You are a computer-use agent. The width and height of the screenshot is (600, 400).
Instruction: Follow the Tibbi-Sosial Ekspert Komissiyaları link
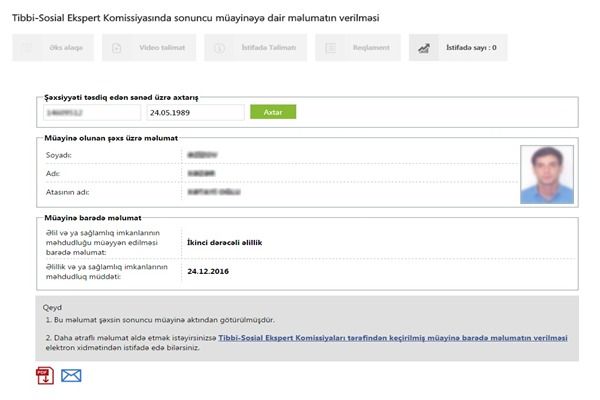point(393,338)
